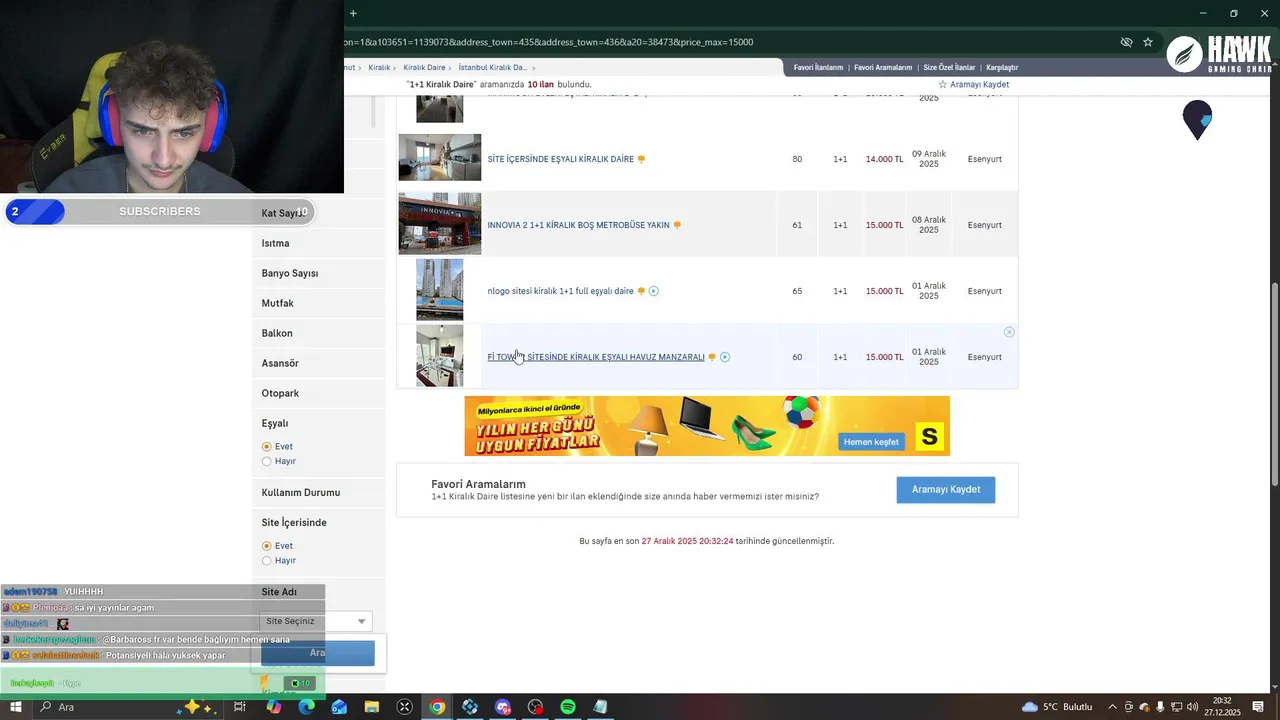The width and height of the screenshot is (1280, 720).
Task: Click Karşılaştır in the top menu
Action: 1002,68
